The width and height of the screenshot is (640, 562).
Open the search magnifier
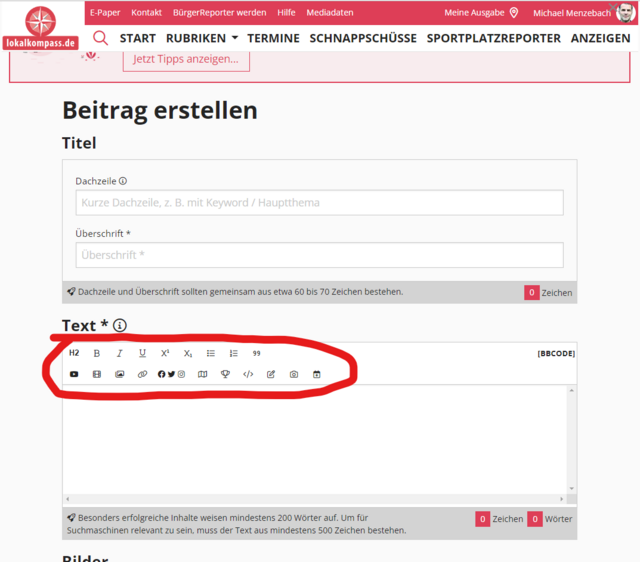[x=100, y=38]
